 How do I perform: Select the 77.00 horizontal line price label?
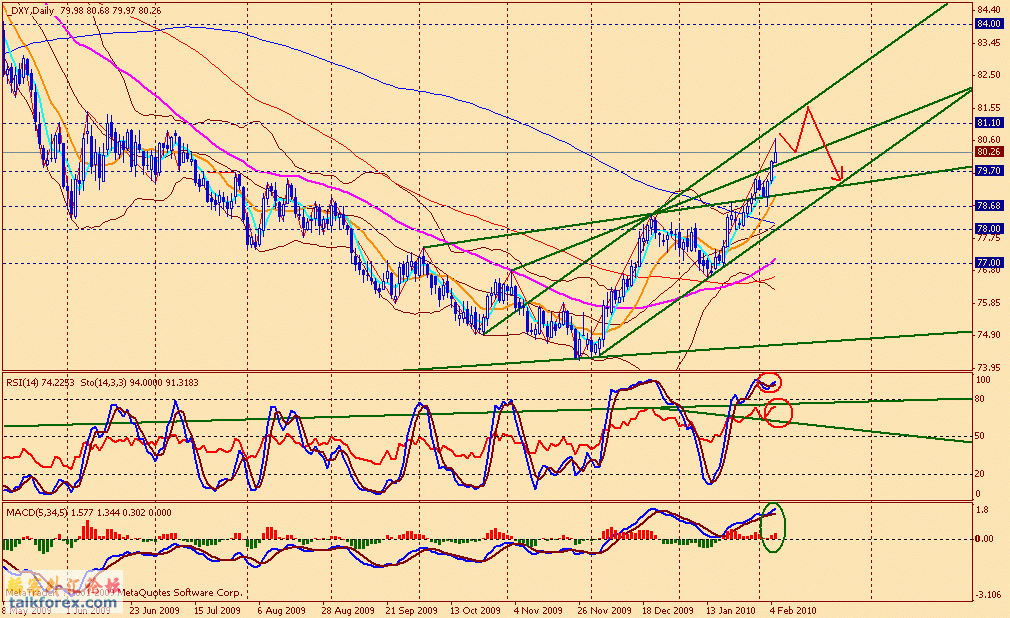click(989, 263)
